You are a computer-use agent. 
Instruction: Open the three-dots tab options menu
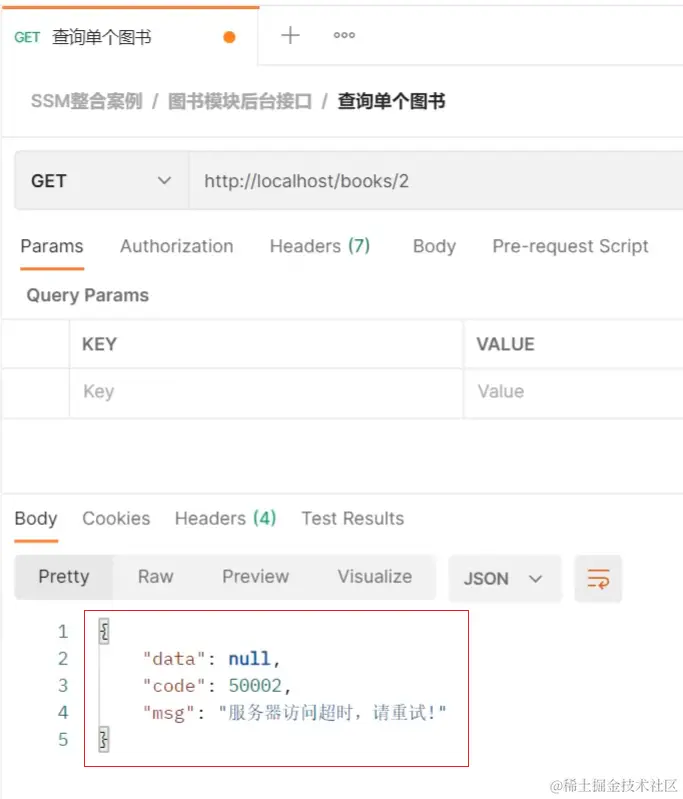pos(344,35)
